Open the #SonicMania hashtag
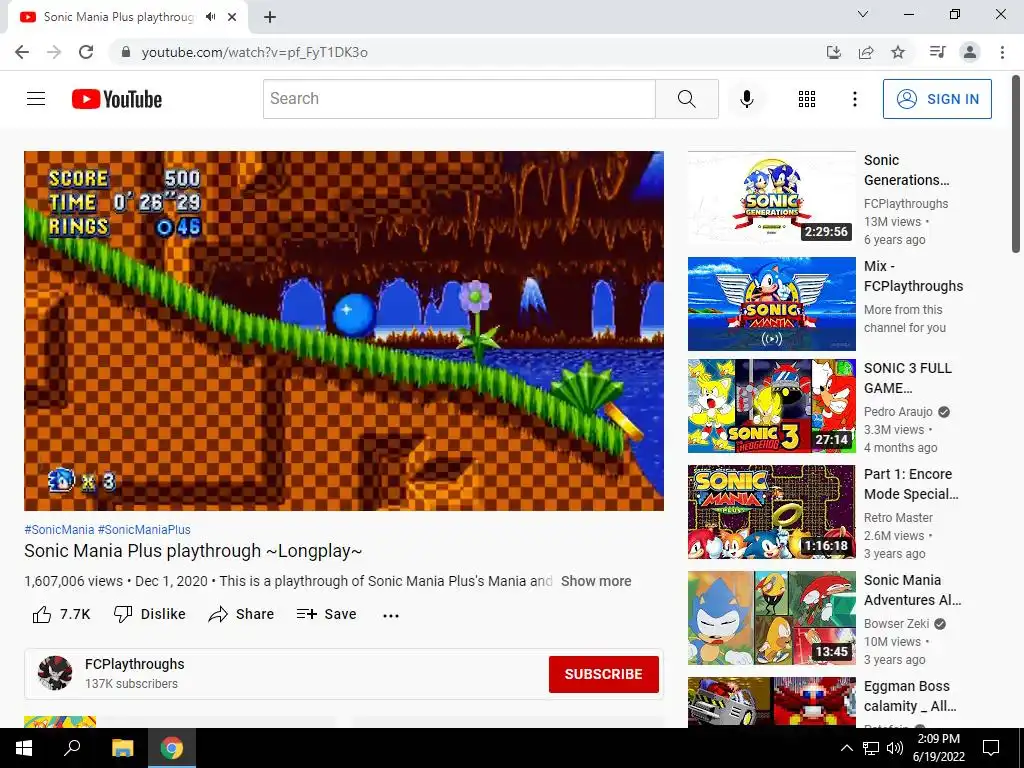This screenshot has width=1024, height=768. 59,530
